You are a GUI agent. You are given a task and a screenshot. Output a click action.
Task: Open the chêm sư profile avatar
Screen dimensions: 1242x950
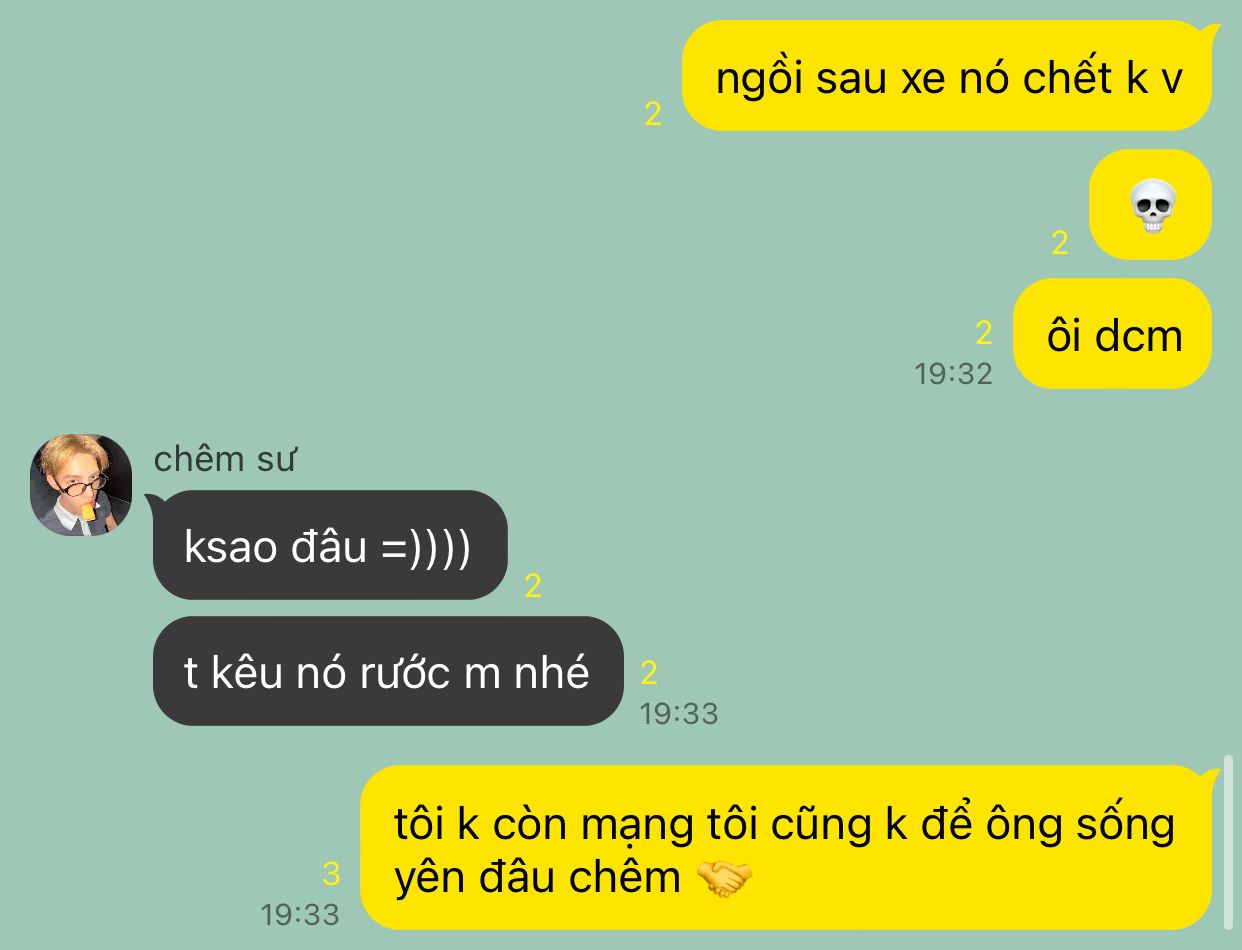click(81, 485)
